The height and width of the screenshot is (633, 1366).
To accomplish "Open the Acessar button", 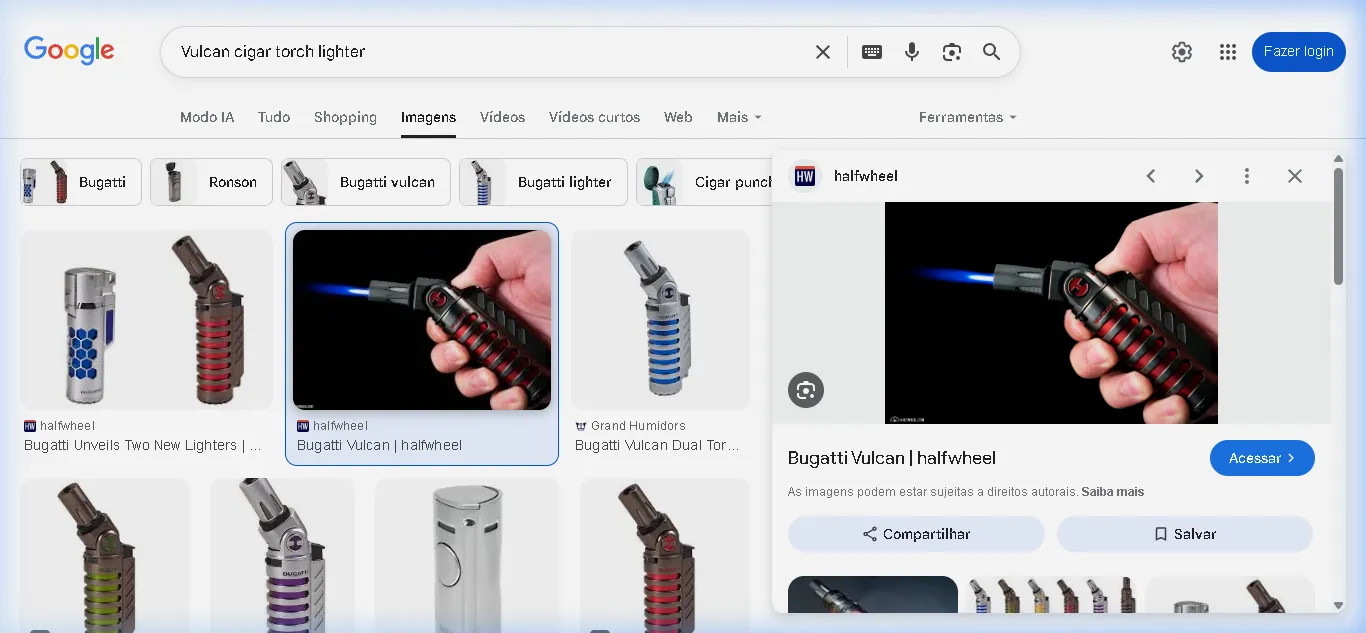I will (x=1262, y=458).
